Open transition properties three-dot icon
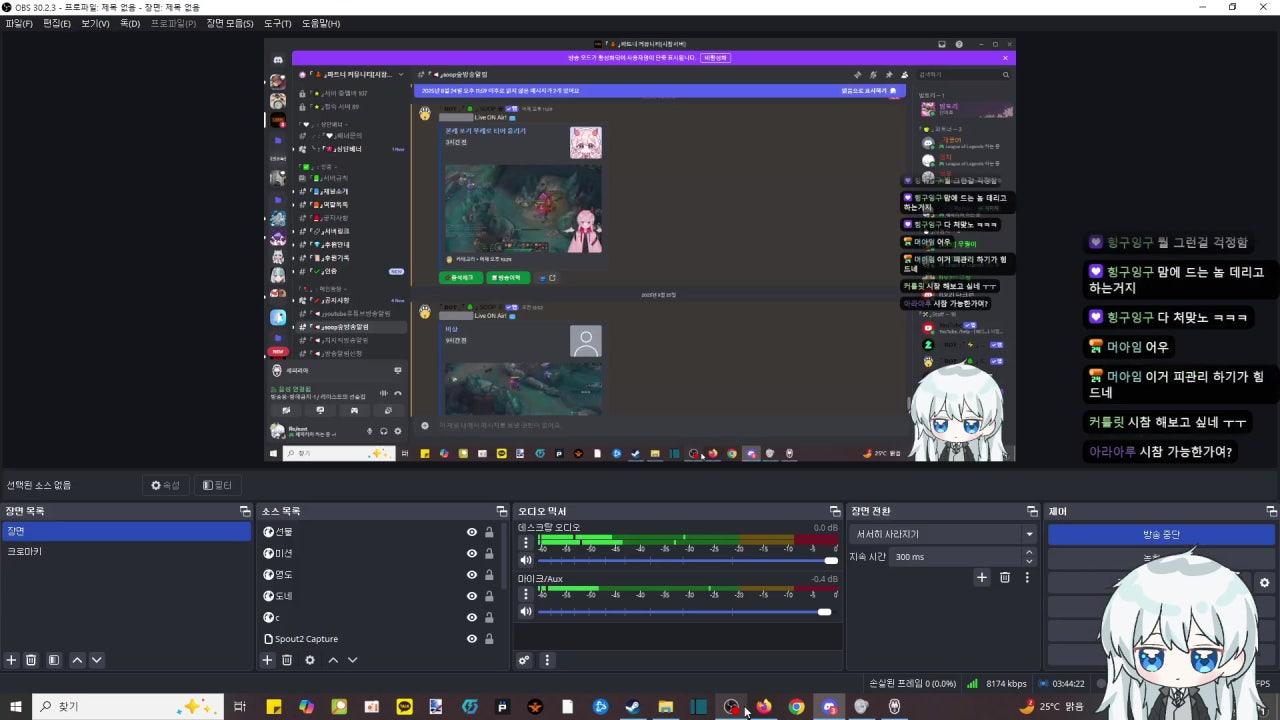Viewport: 1280px width, 720px height. (1027, 577)
